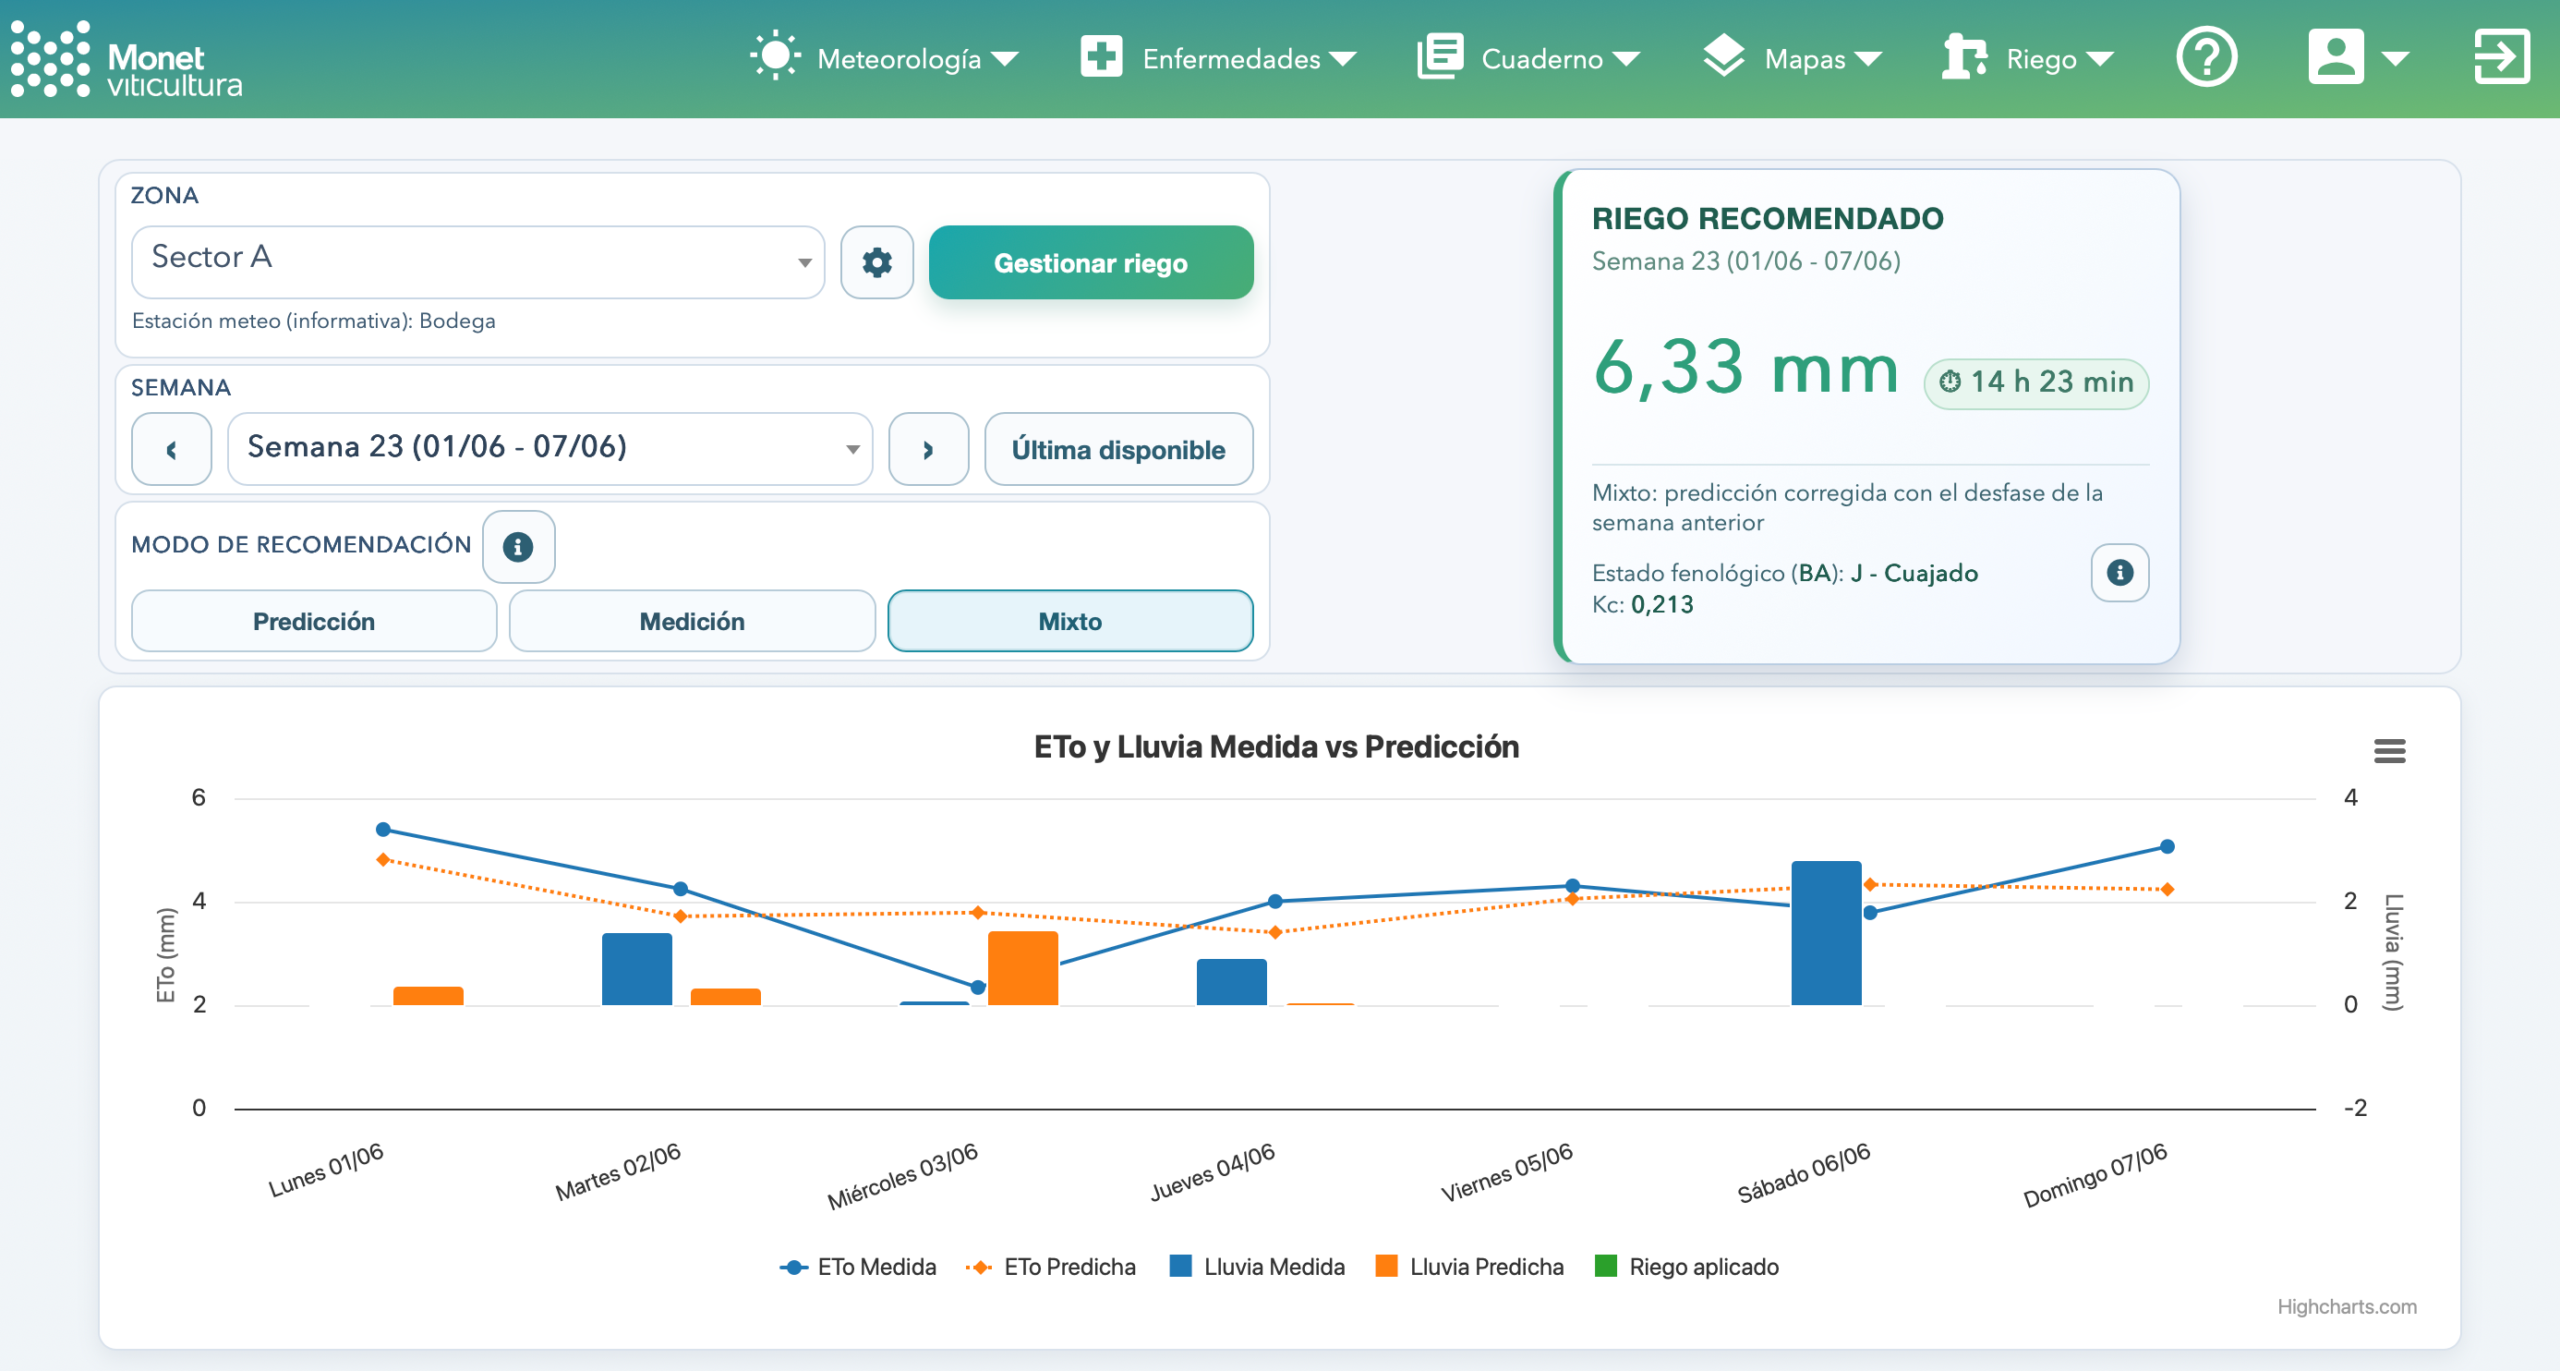This screenshot has width=2560, height=1371.
Task: Click the irrigation duration clock icon
Action: 1950,382
